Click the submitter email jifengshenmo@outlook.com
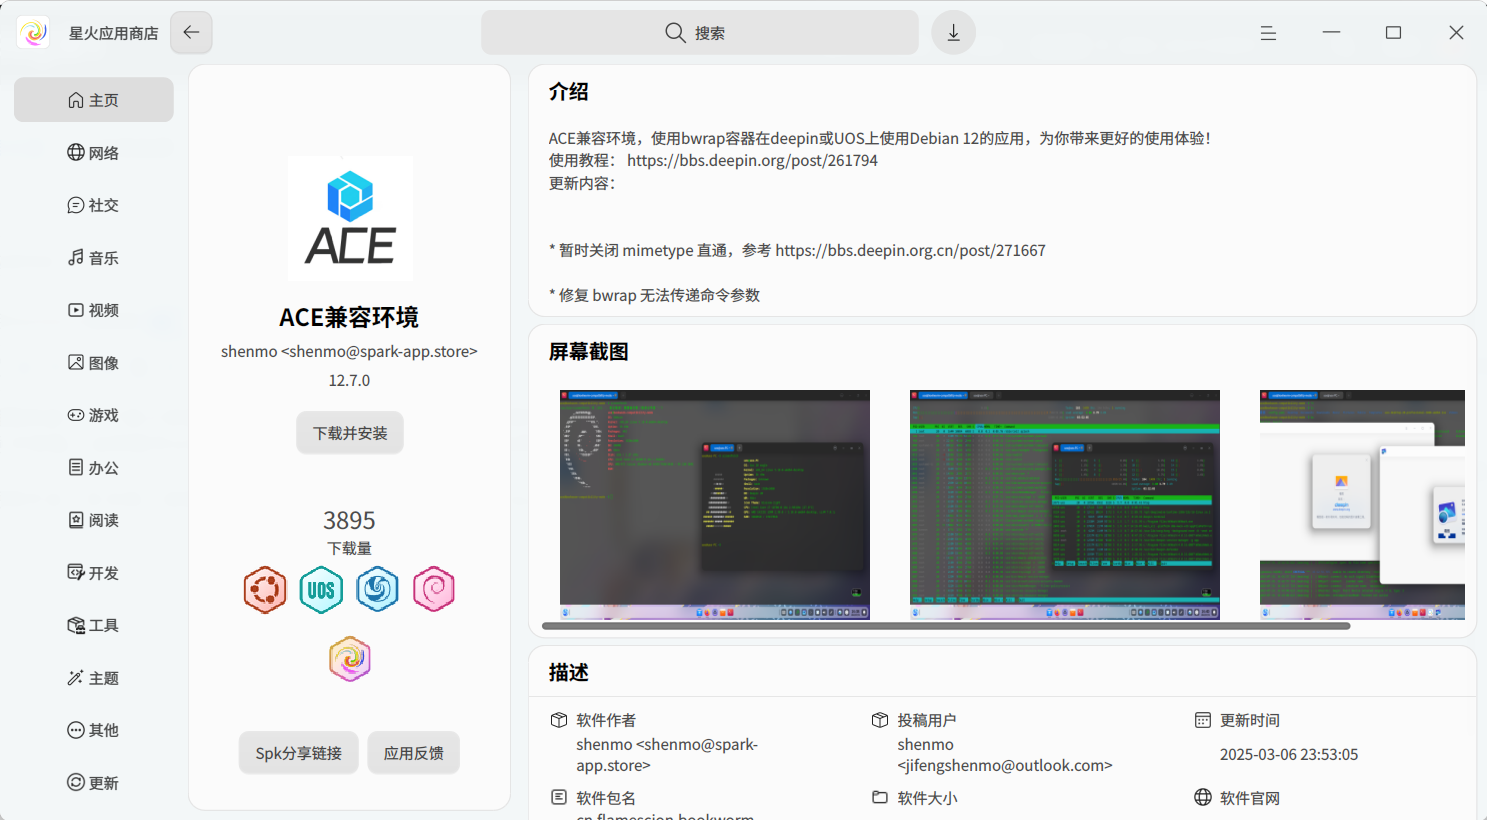Image resolution: width=1487 pixels, height=820 pixels. coord(1005,765)
